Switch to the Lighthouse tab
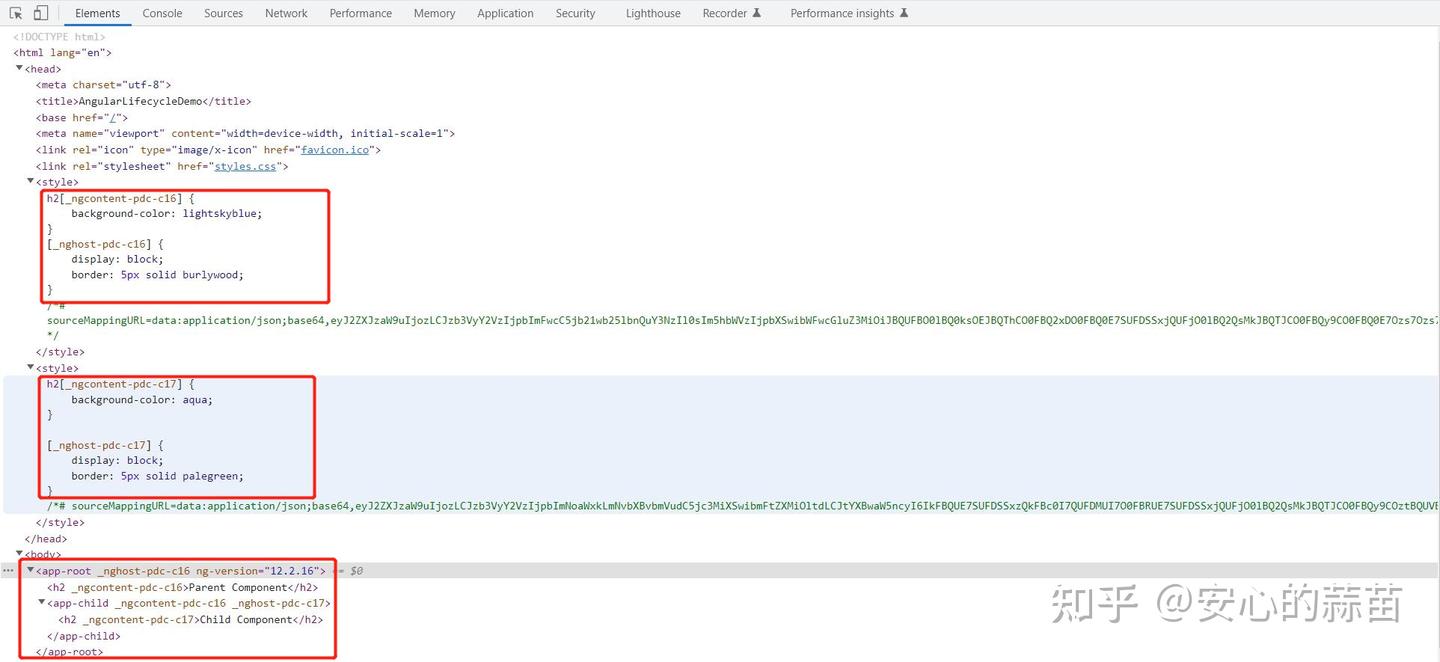 pyautogui.click(x=652, y=13)
